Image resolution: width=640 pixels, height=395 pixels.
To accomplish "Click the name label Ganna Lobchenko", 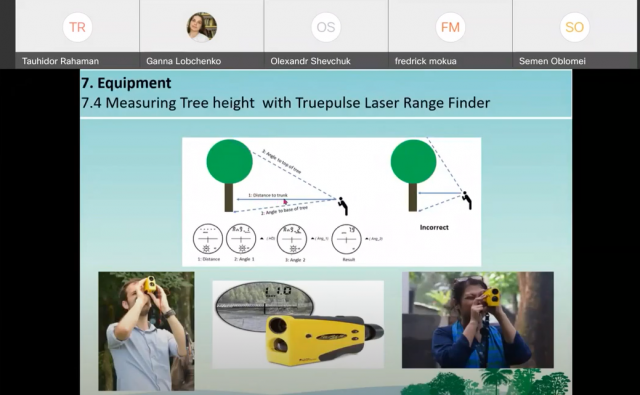I will coord(183,61).
